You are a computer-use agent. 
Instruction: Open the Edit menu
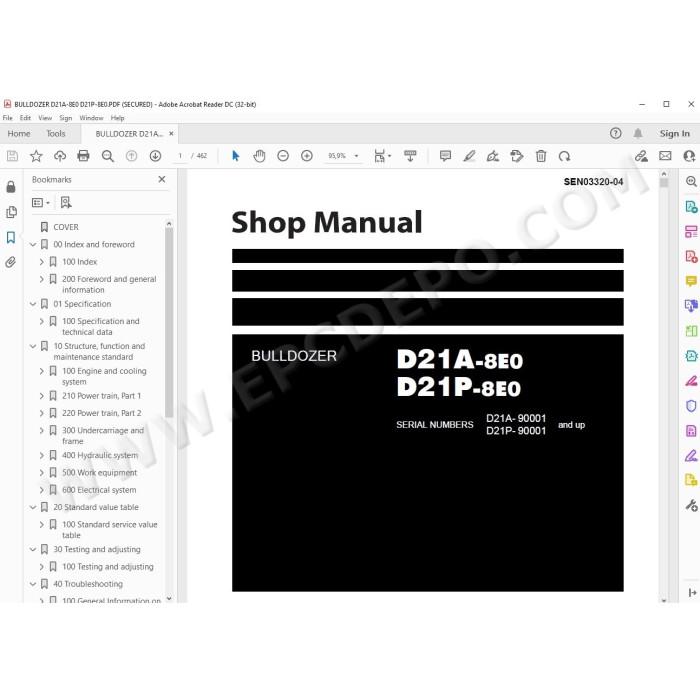(25, 118)
